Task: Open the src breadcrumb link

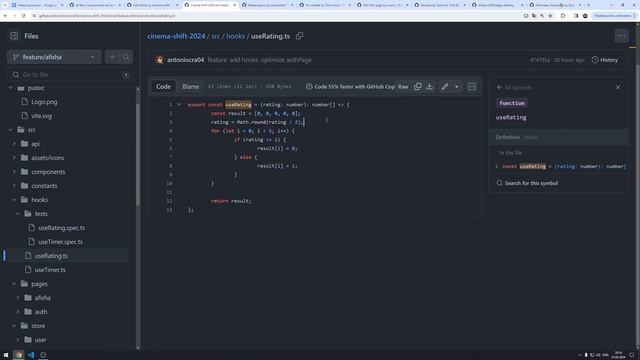Action: pos(216,36)
